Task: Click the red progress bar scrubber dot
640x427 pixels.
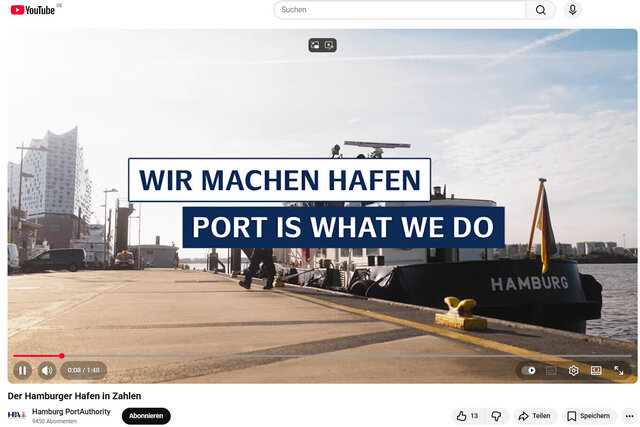Action: pyautogui.click(x=62, y=356)
